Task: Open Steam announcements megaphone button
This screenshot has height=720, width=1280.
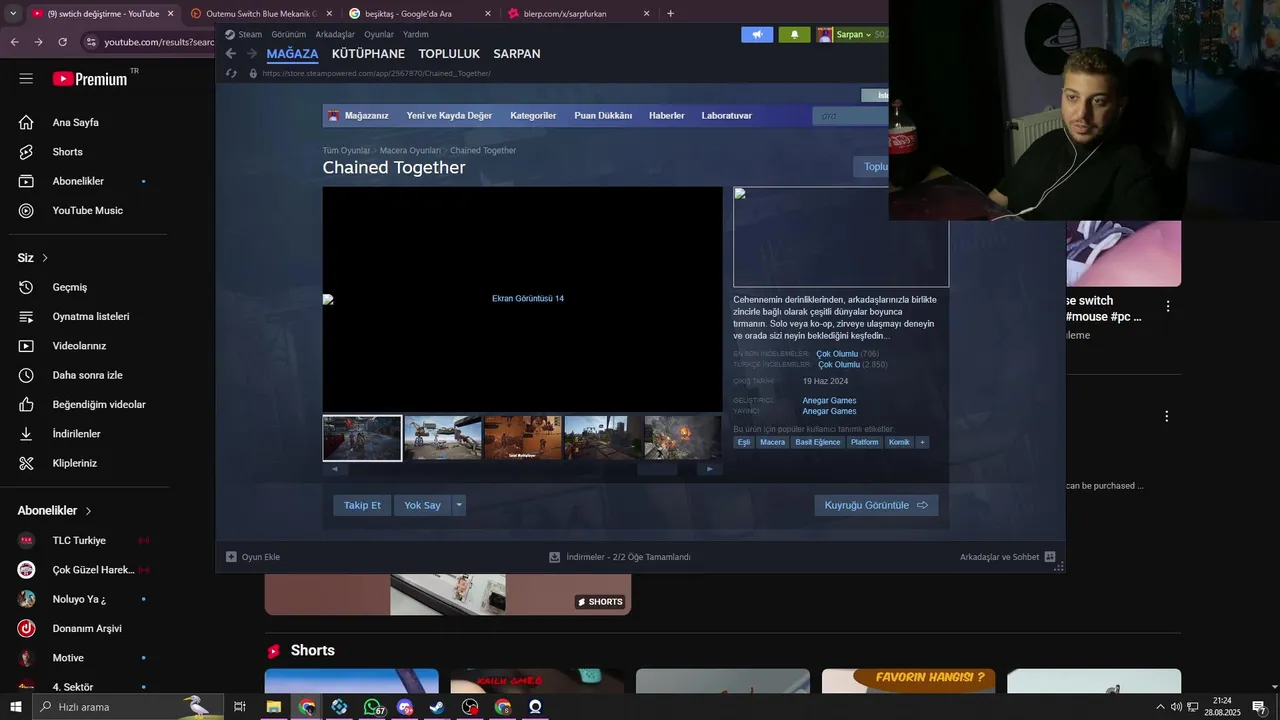Action: point(757,34)
